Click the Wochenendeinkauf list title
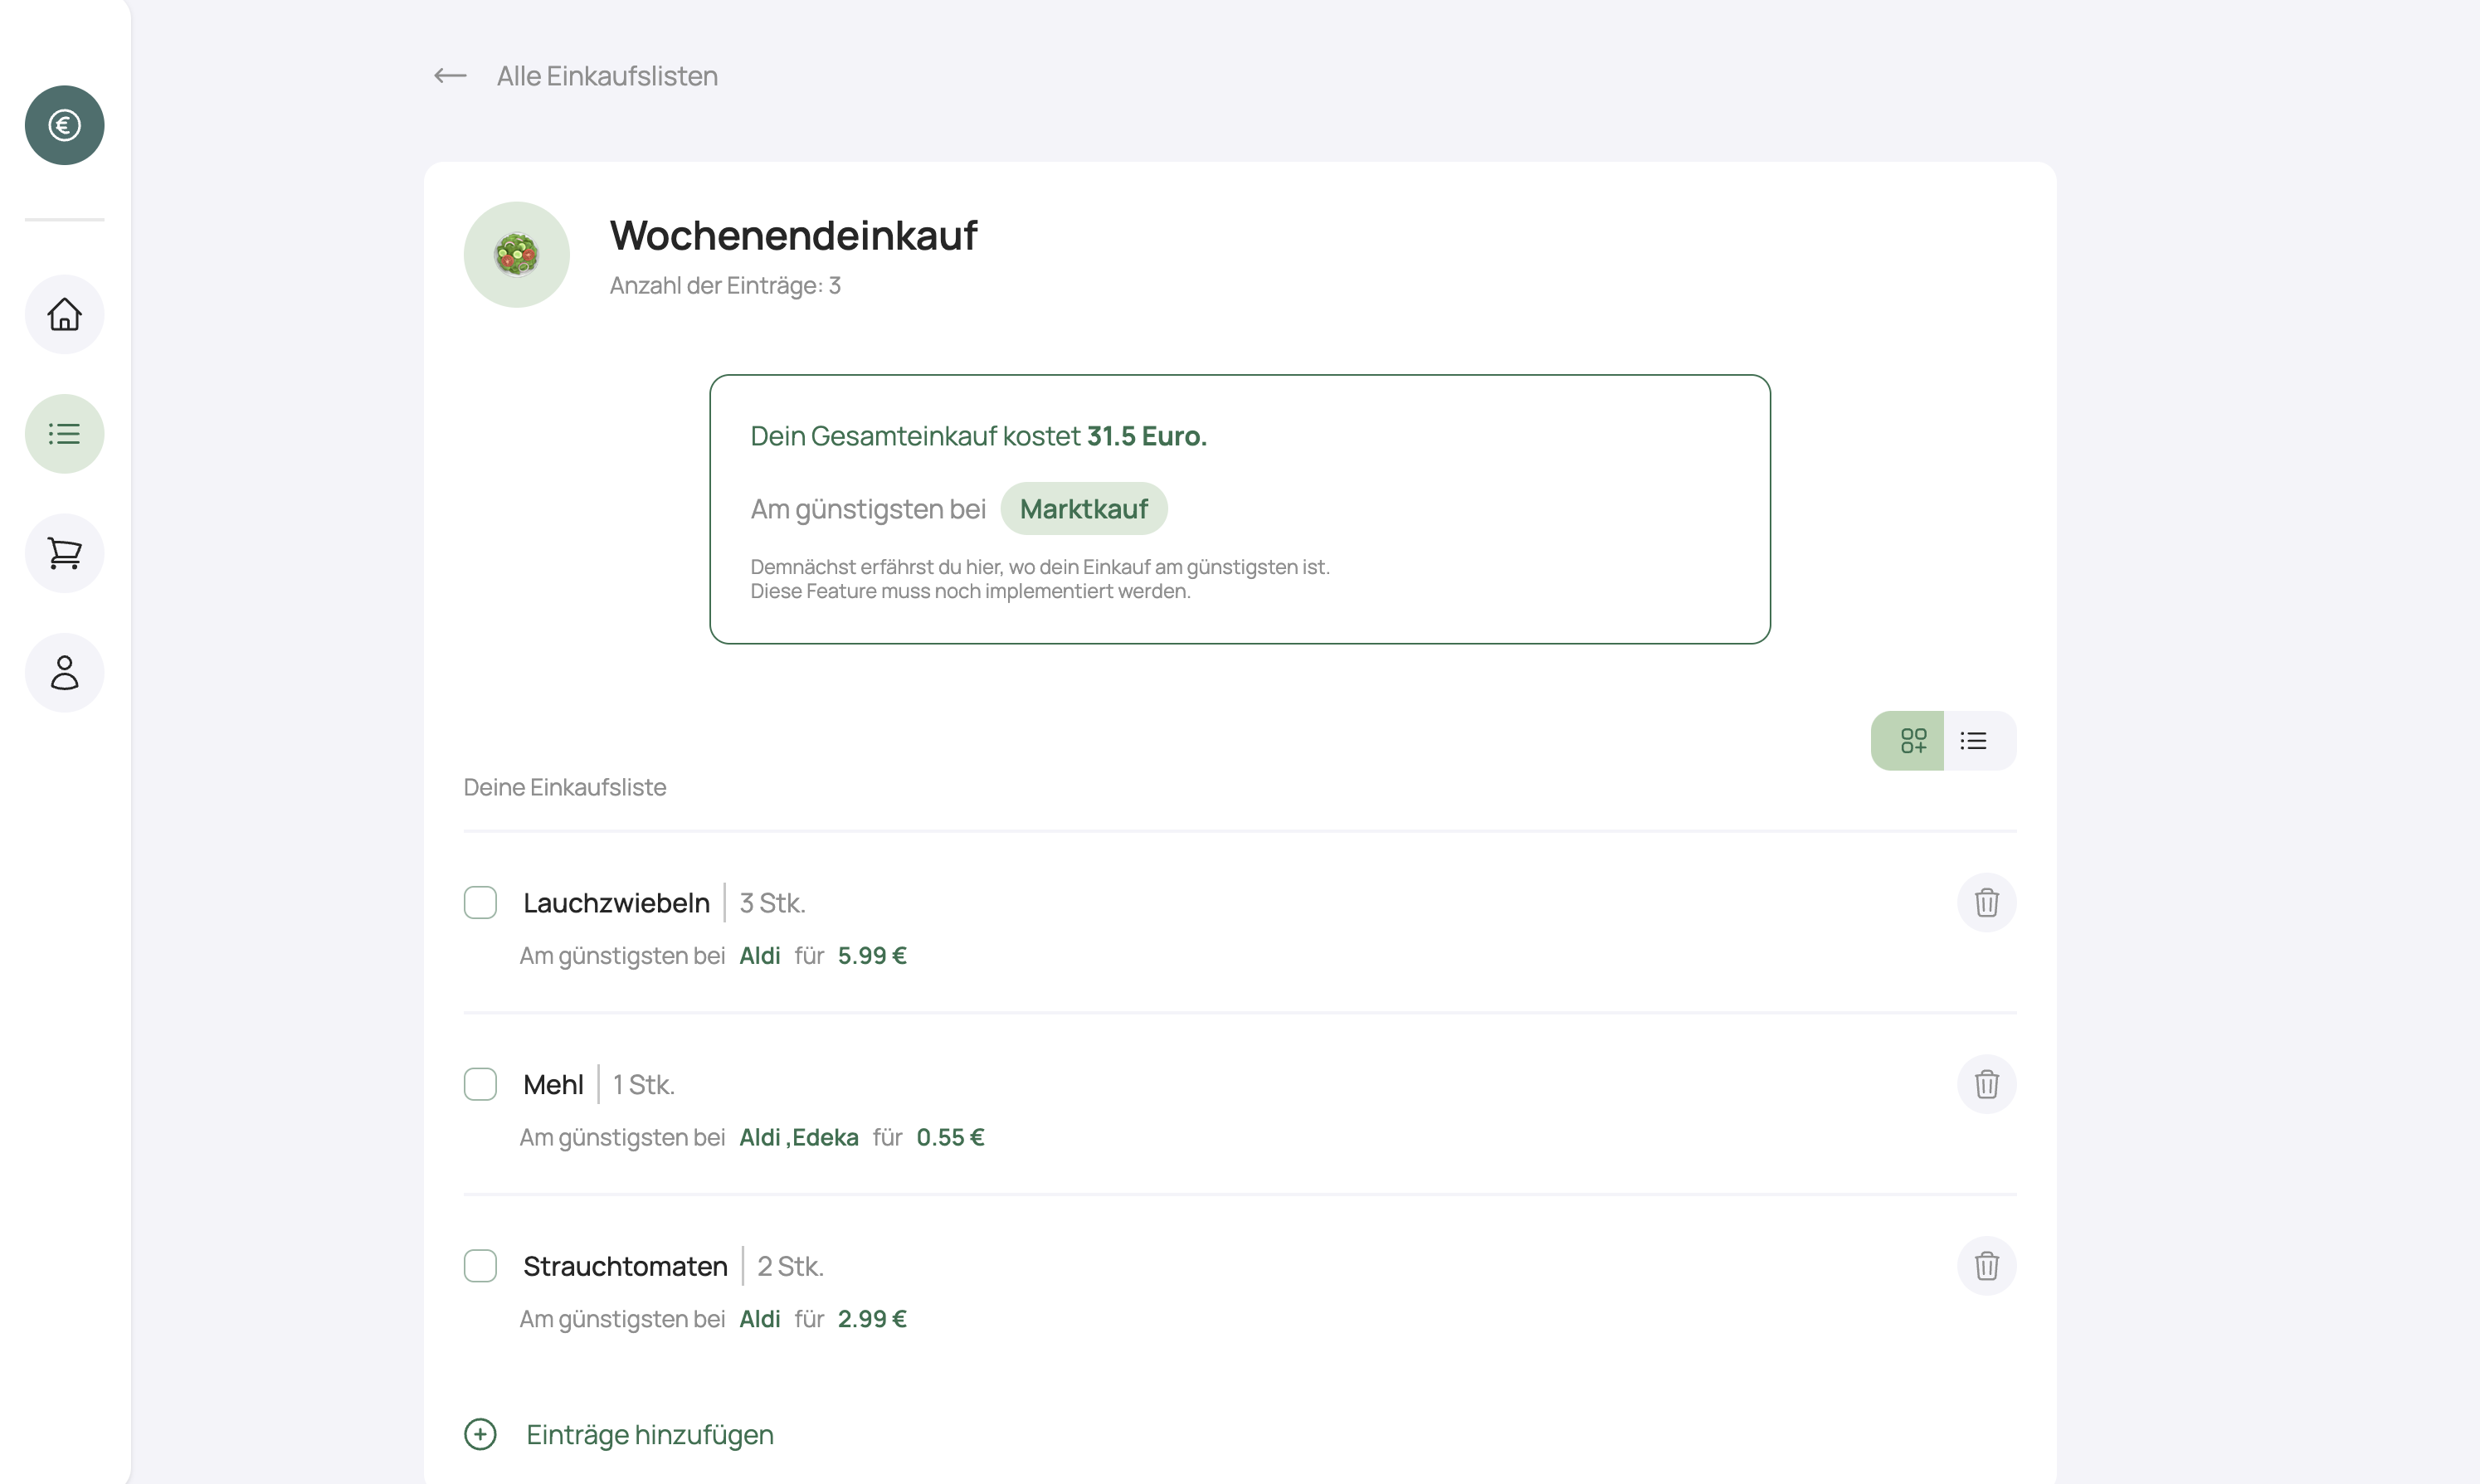The width and height of the screenshot is (2480, 1484). pyautogui.click(x=793, y=236)
